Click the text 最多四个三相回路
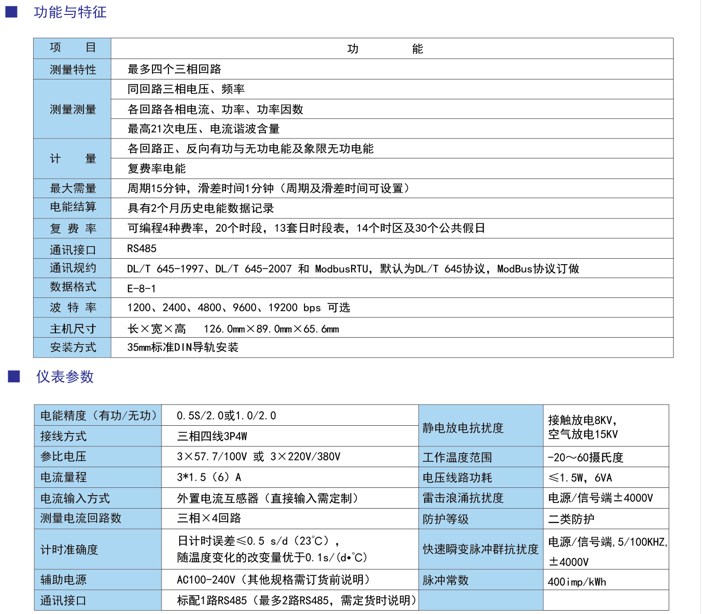This screenshot has width=706, height=614. point(174,69)
